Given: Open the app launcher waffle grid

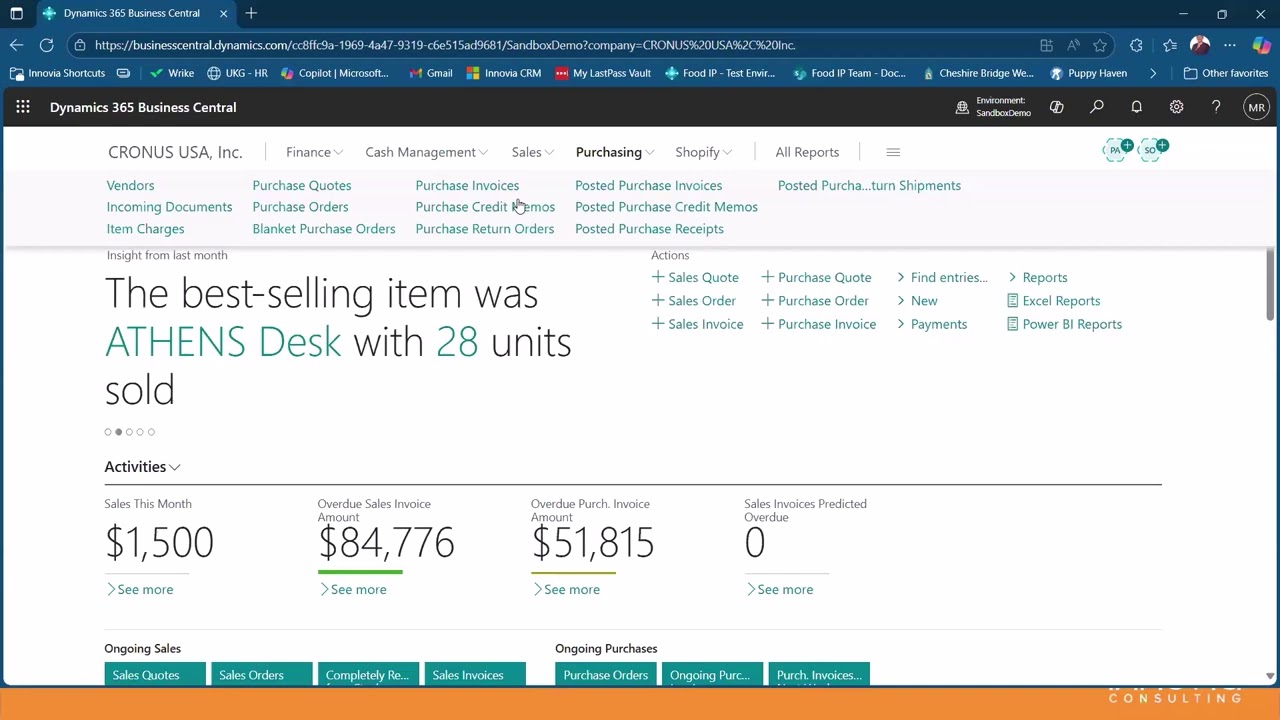Looking at the screenshot, I should 23,107.
